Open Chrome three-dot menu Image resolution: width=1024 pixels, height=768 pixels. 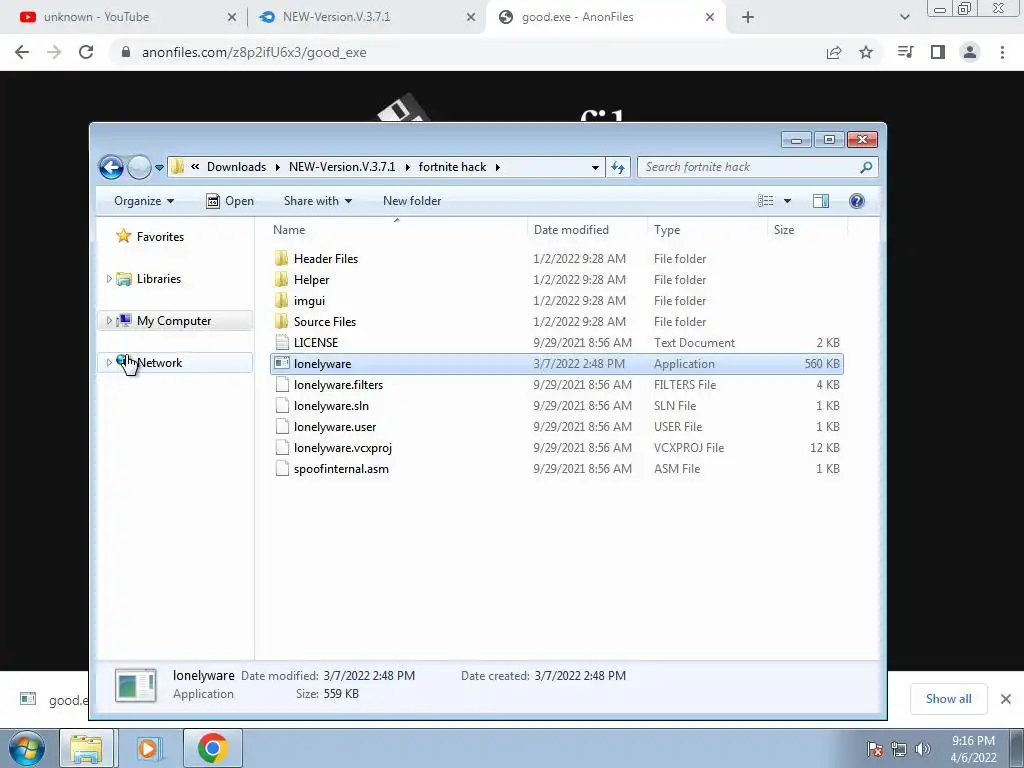(x=1002, y=52)
